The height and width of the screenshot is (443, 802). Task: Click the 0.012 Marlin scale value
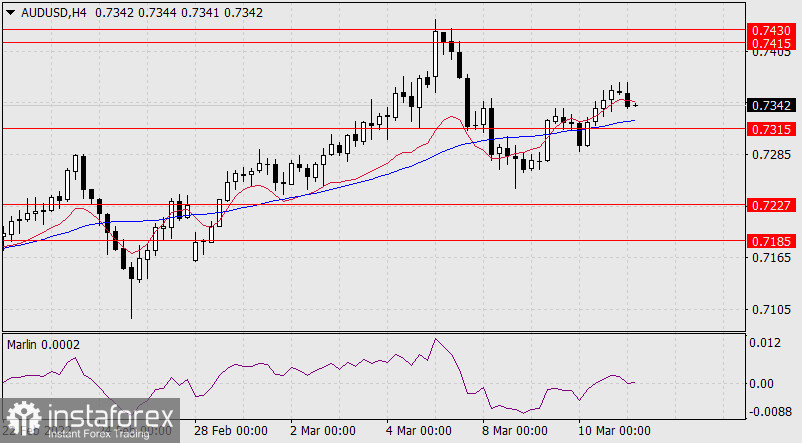tap(763, 343)
